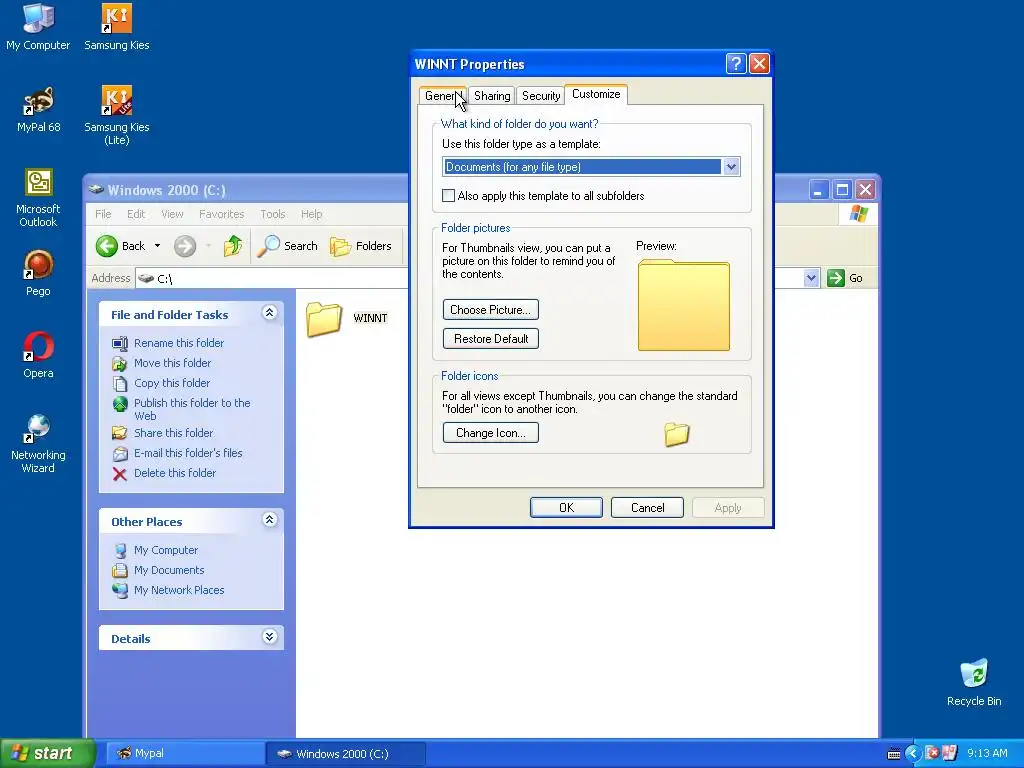Launch Samsung Kies desktop shortcut
The height and width of the screenshot is (768, 1024).
pyautogui.click(x=116, y=27)
